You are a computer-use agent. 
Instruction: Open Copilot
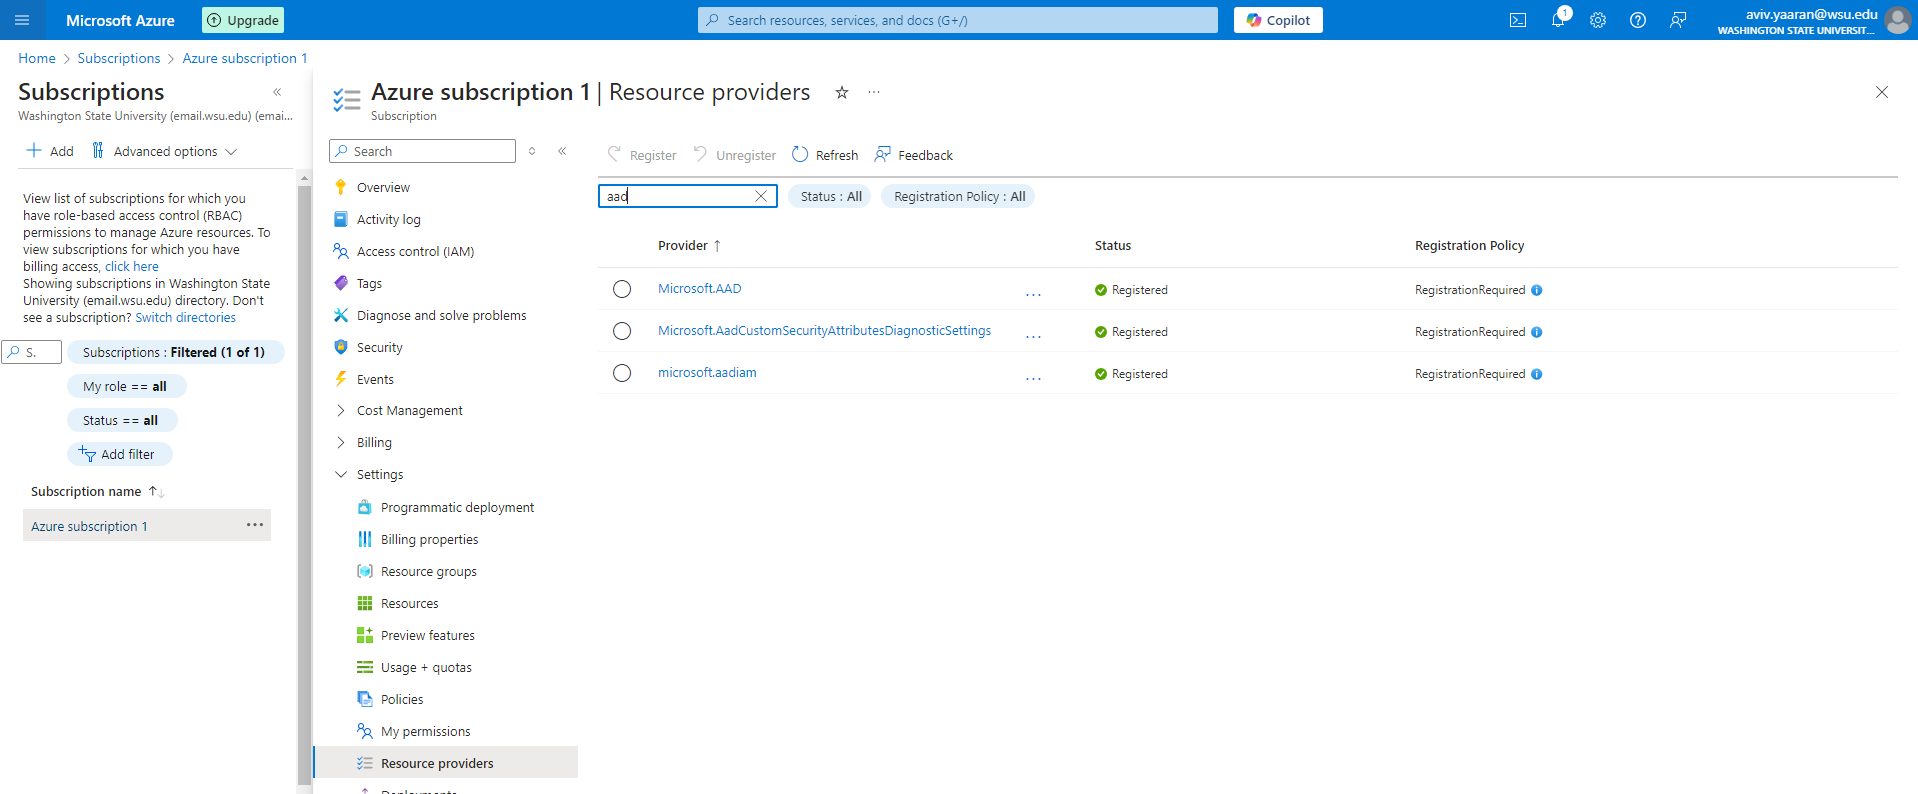pyautogui.click(x=1278, y=20)
